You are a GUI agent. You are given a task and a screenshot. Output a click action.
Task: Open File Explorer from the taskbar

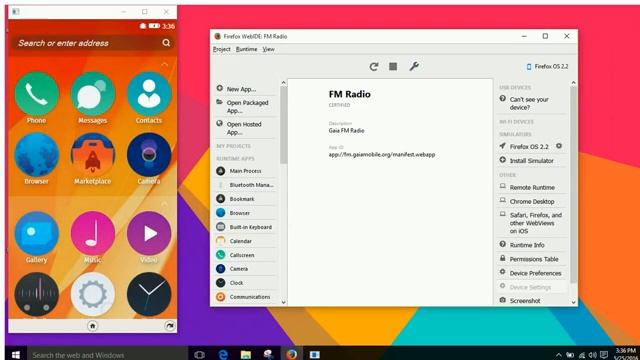coord(246,354)
